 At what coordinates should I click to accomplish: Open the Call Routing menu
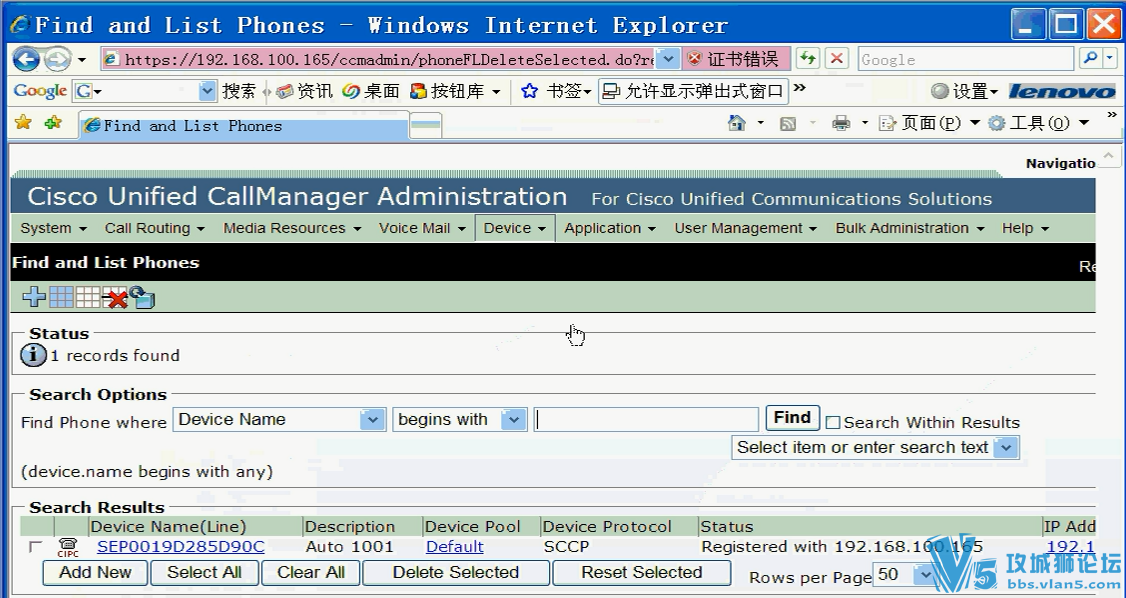point(154,228)
